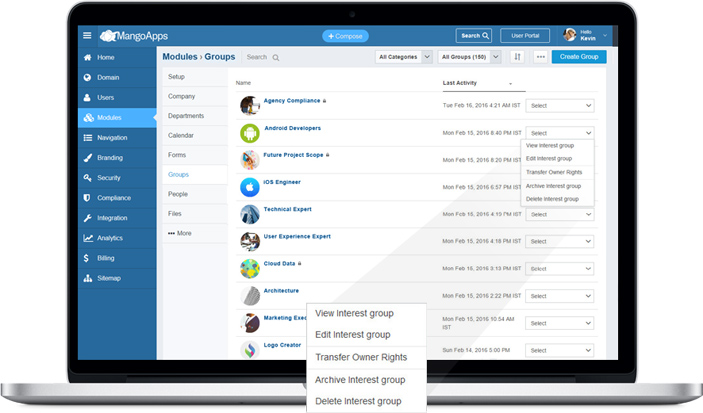
Task: Open Select dropdown for Logo Creator
Action: coord(560,350)
